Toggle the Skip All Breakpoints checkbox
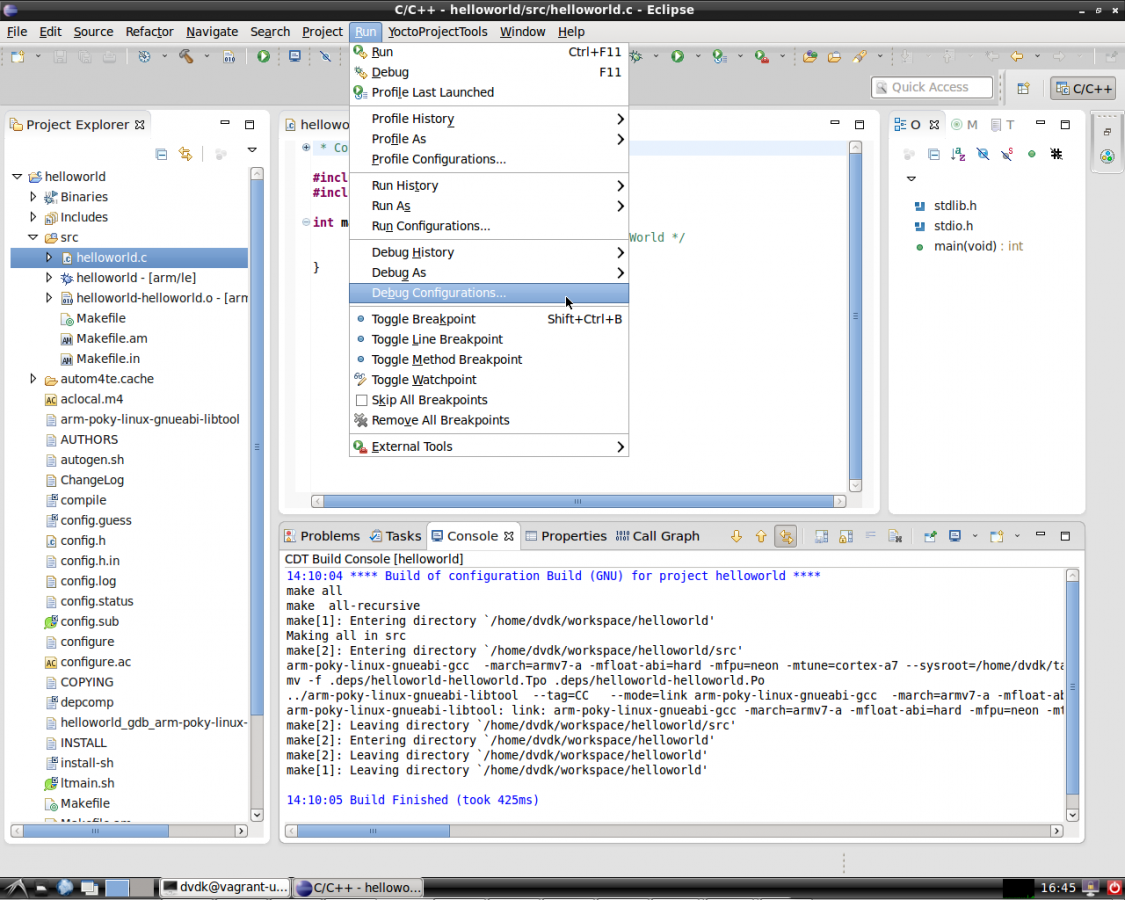 tap(362, 400)
